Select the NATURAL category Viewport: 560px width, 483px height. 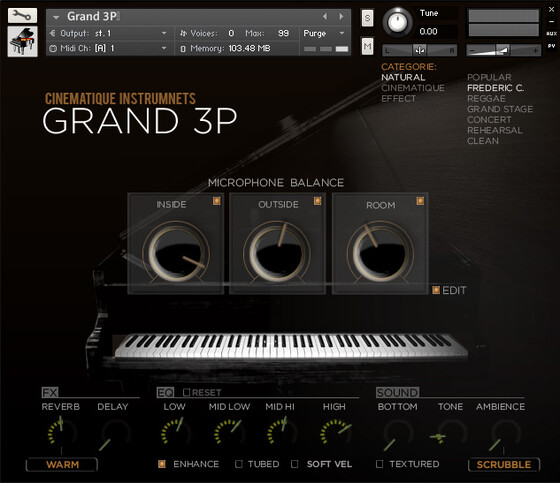click(403, 78)
